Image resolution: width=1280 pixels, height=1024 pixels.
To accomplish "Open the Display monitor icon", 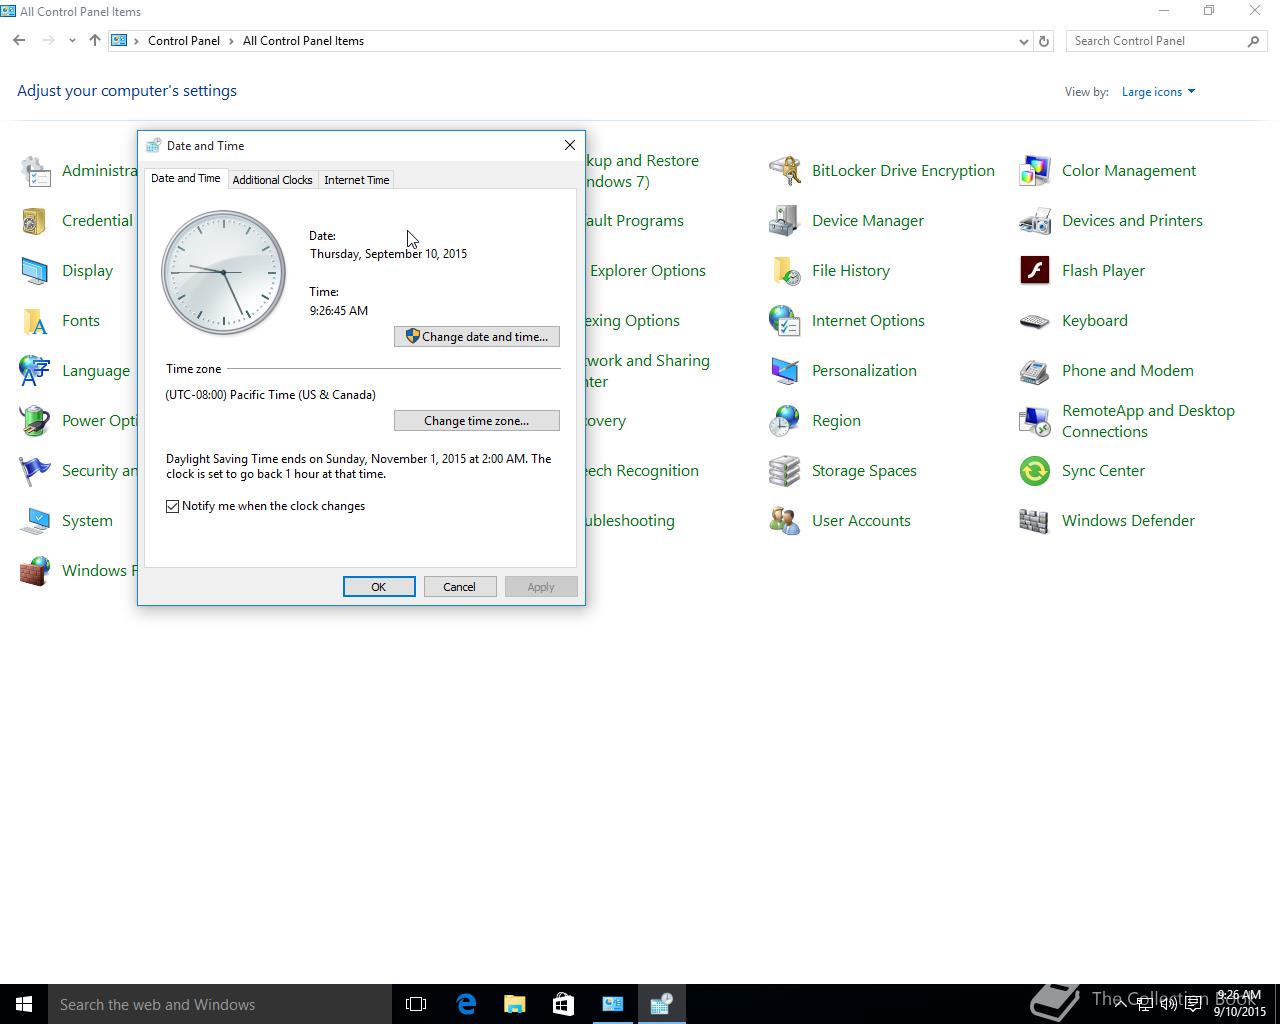I will click(x=35, y=271).
